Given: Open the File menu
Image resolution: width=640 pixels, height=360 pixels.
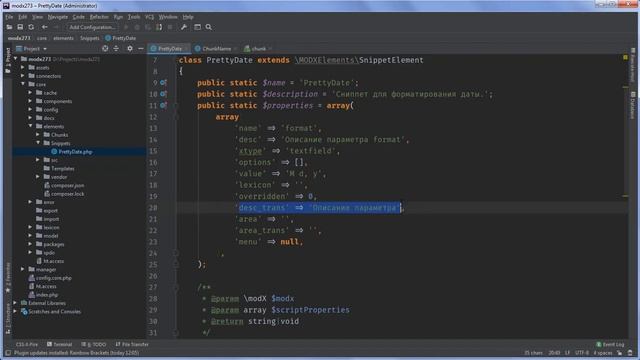Looking at the screenshot, I should tap(9, 17).
